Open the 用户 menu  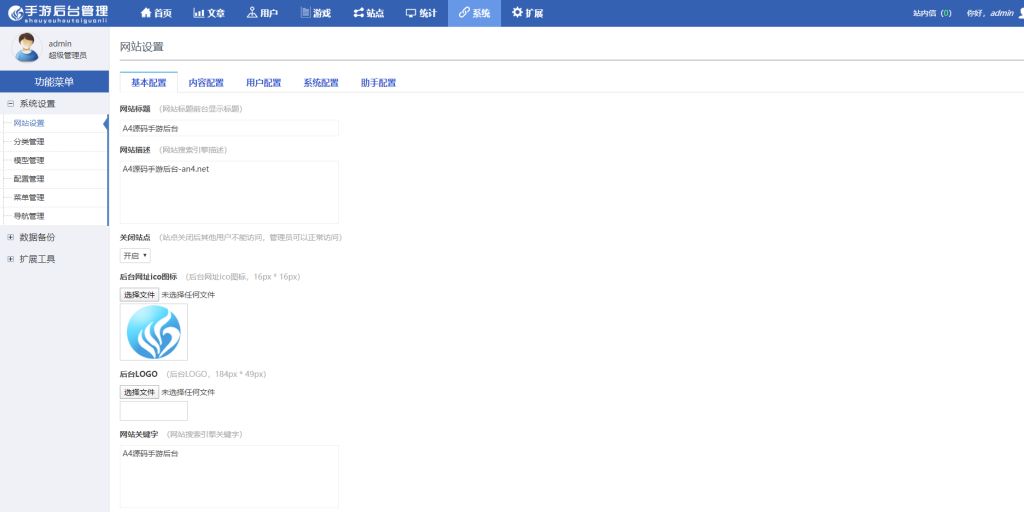click(263, 13)
